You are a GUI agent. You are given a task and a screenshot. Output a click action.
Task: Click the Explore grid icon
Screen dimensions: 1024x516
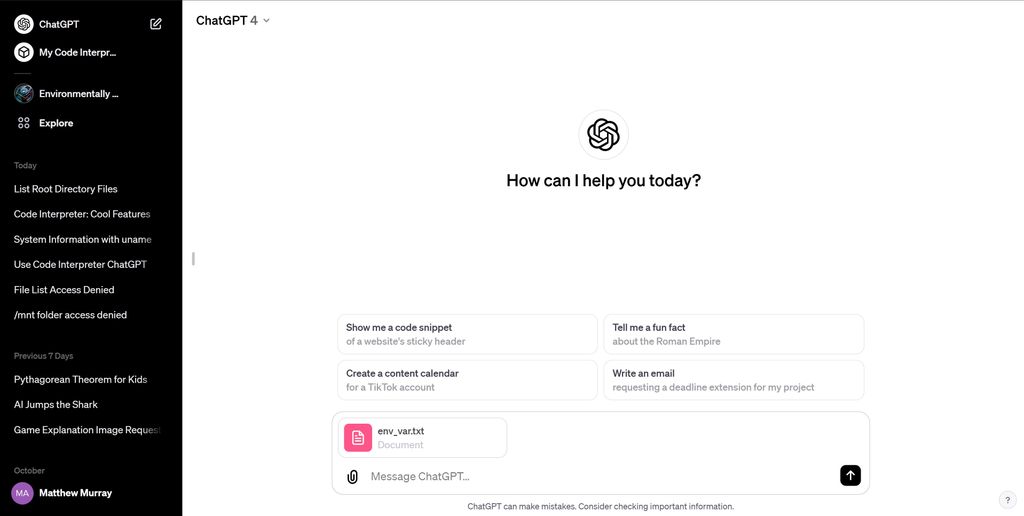[x=24, y=123]
